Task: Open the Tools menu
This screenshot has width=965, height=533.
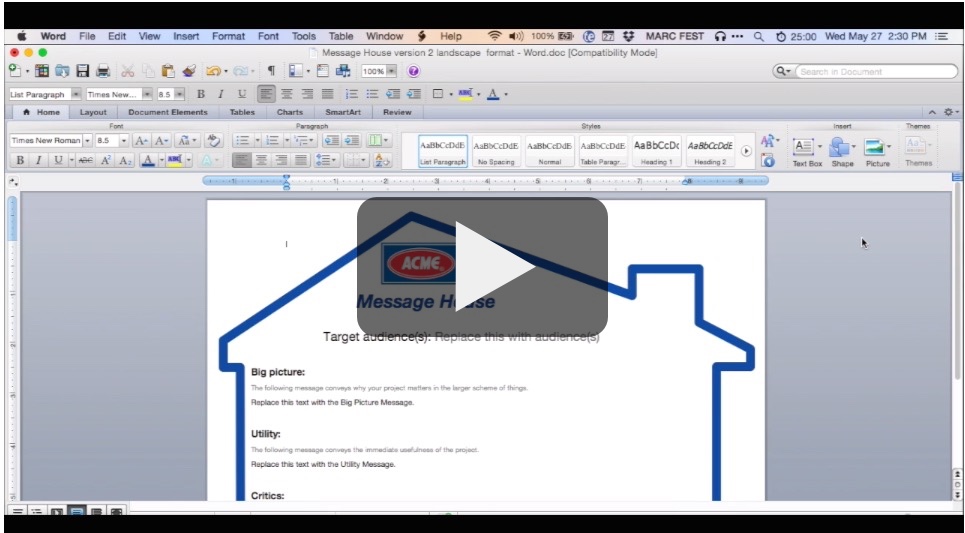Action: [303, 36]
